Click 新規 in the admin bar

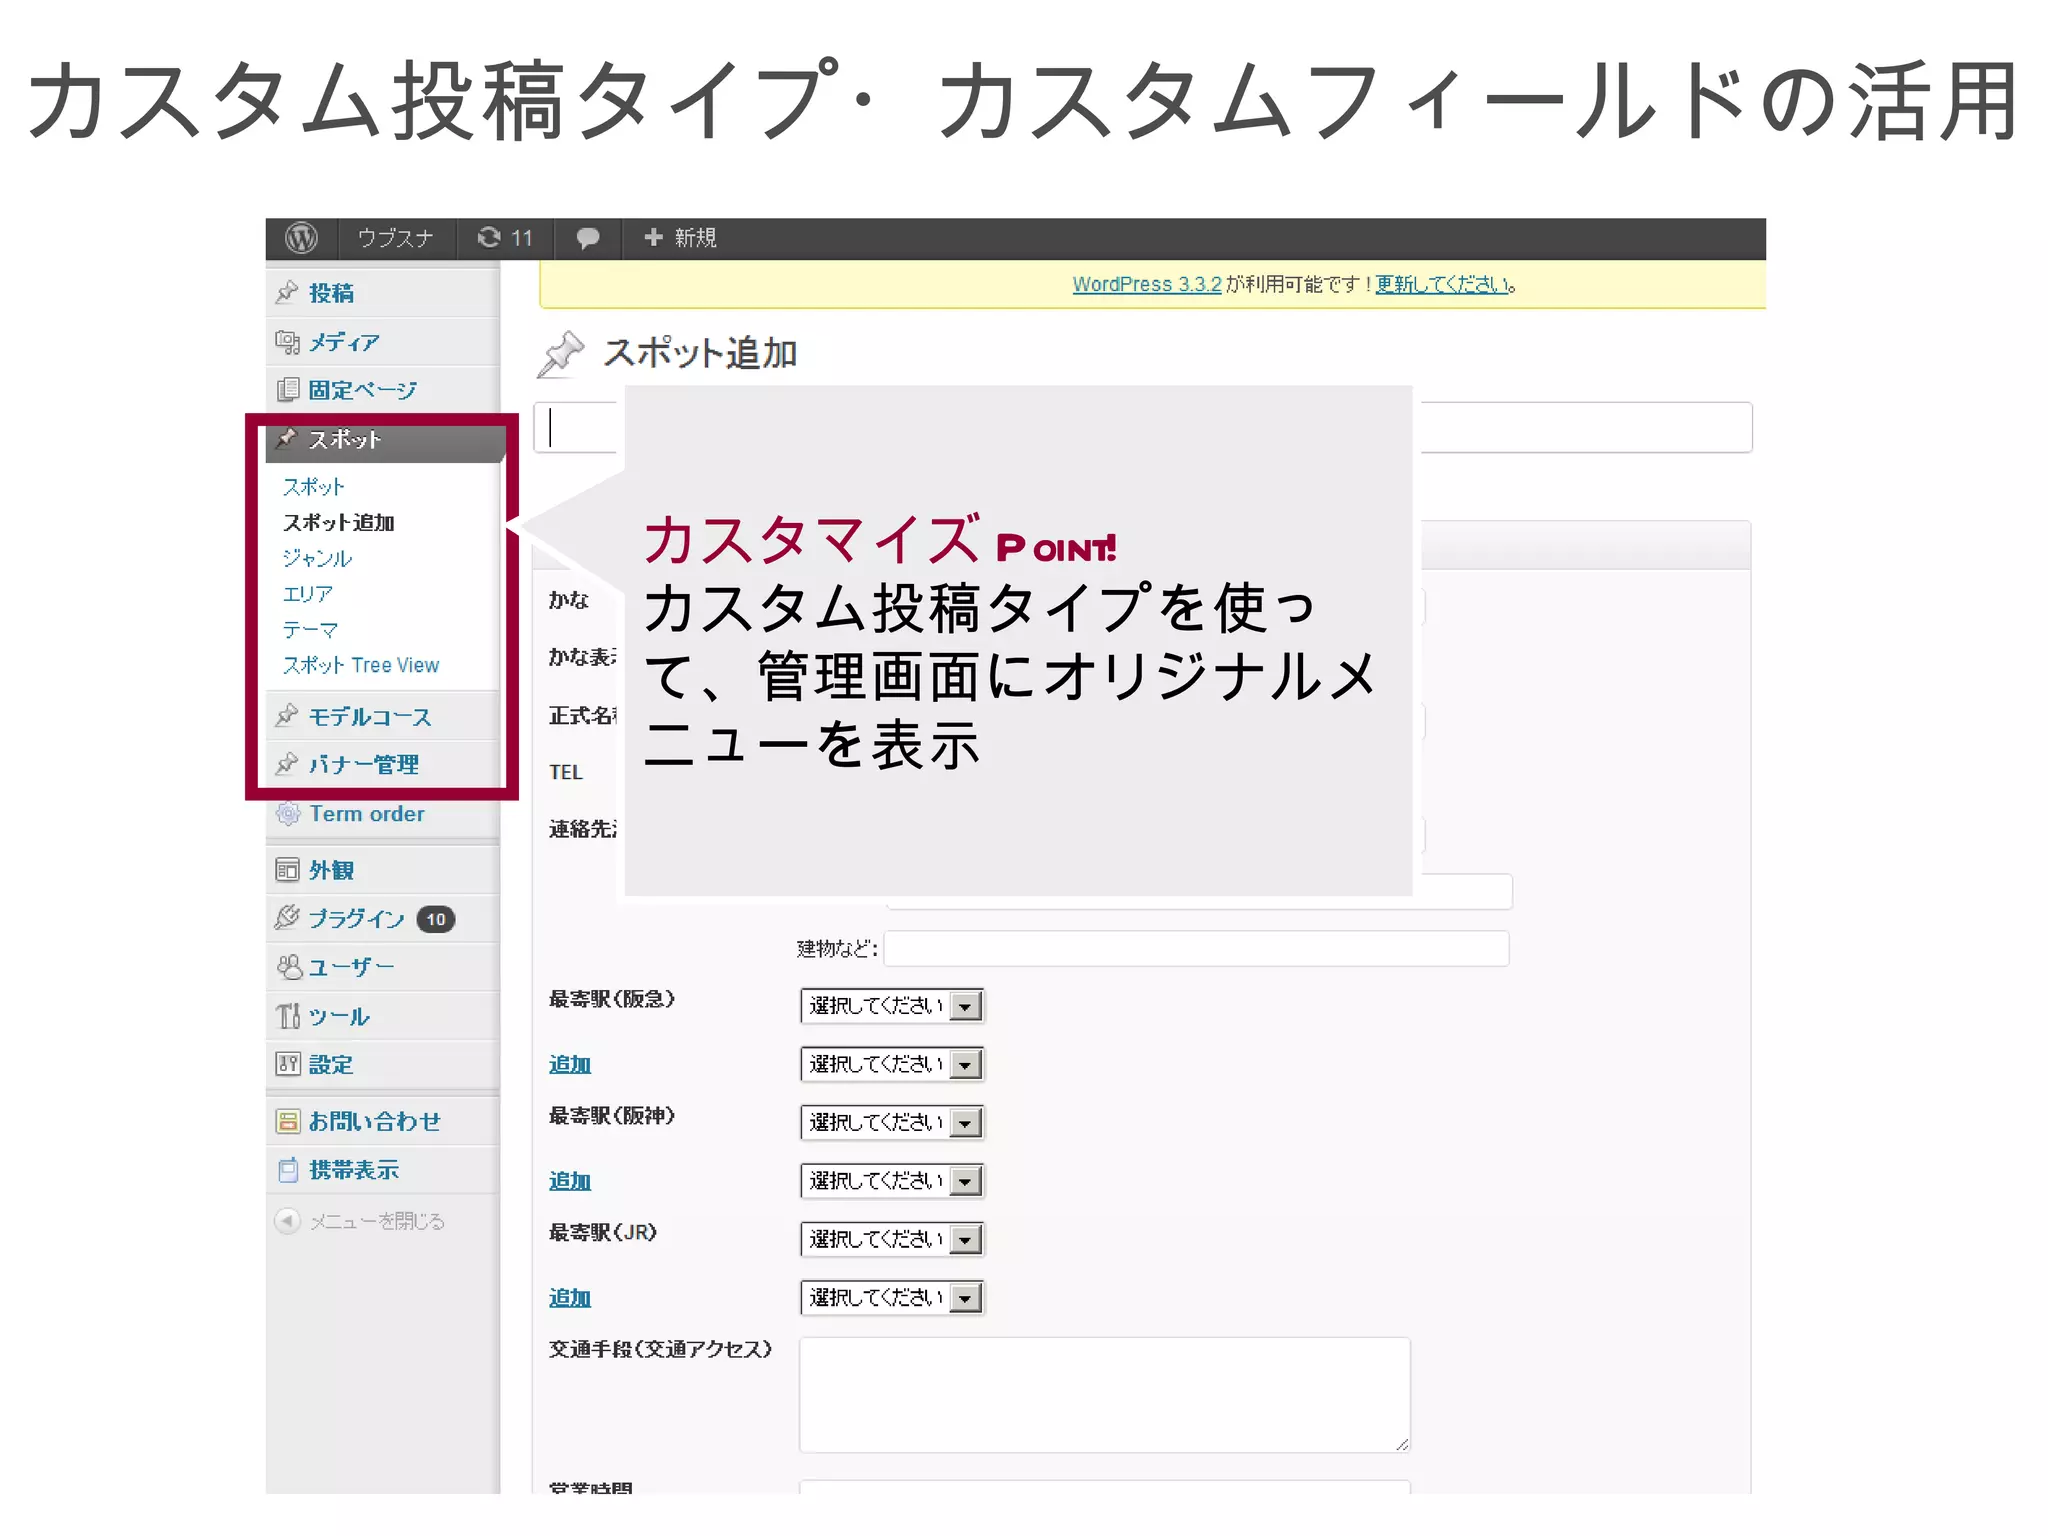click(695, 238)
